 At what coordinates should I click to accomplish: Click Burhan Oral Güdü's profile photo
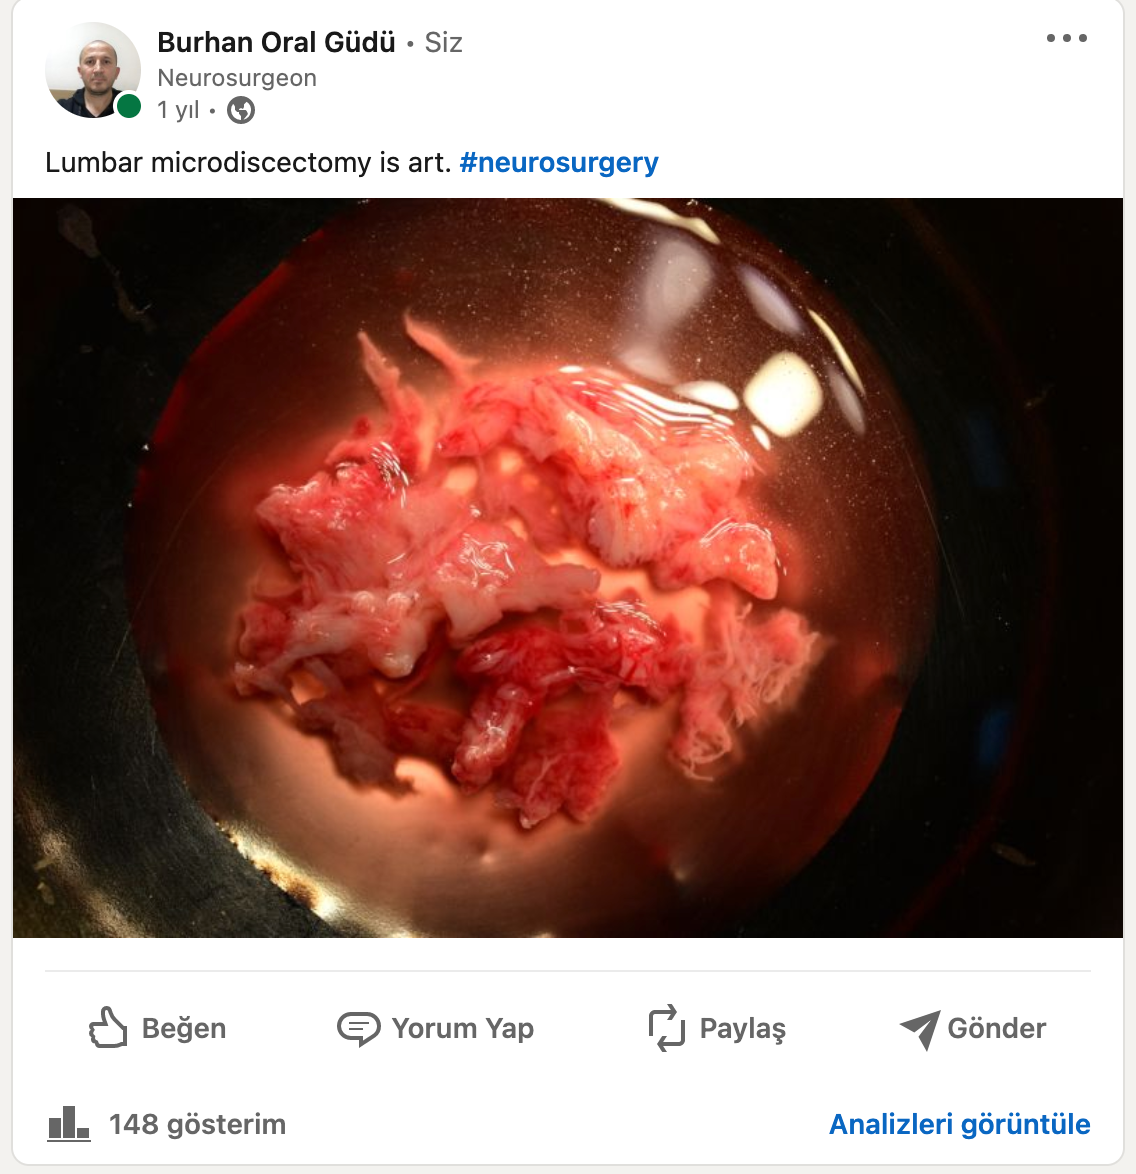(93, 70)
